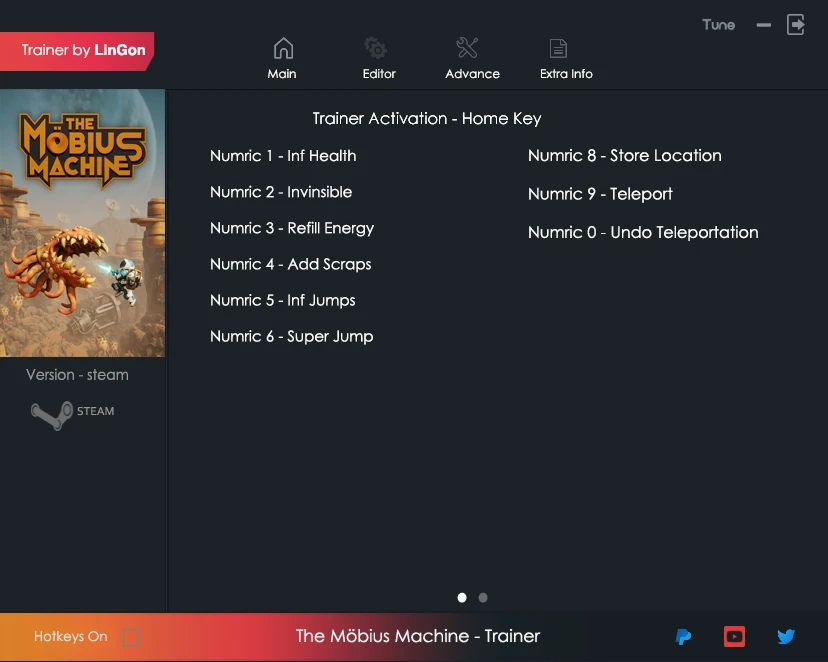
Task: Click The Möbius Machine - Trainer title
Action: coord(418,636)
